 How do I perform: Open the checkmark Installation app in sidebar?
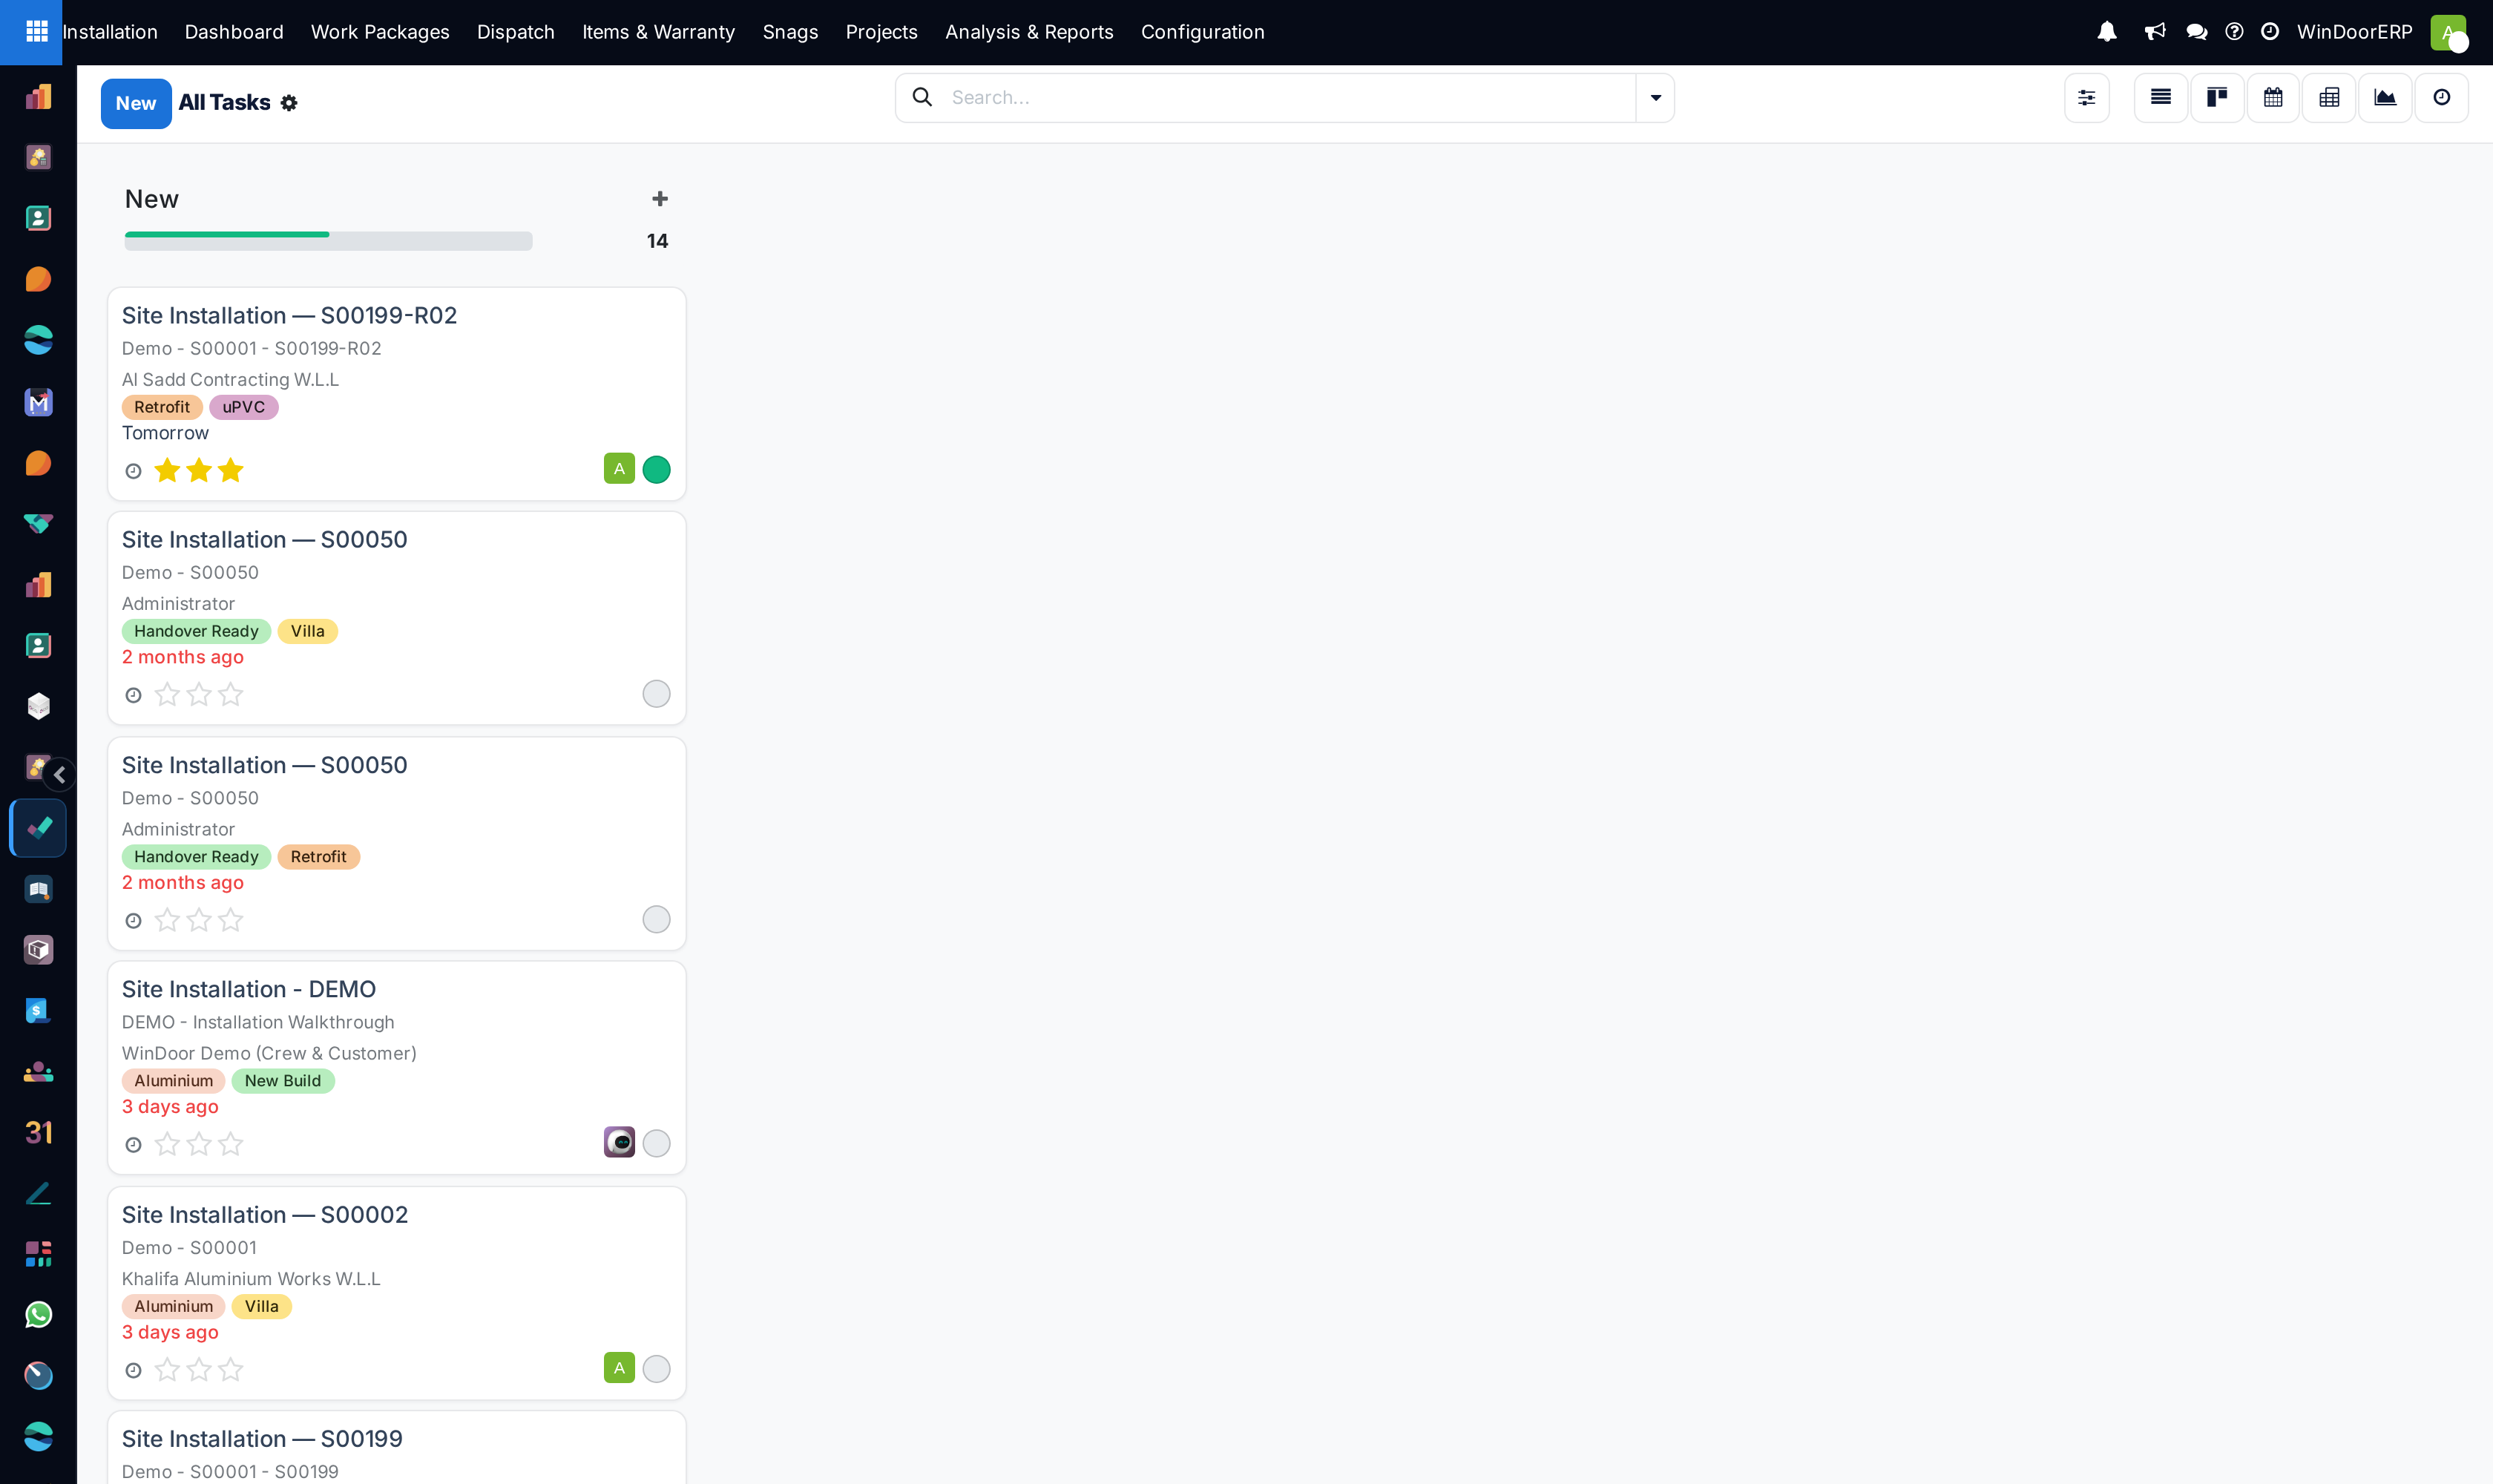pos(38,828)
